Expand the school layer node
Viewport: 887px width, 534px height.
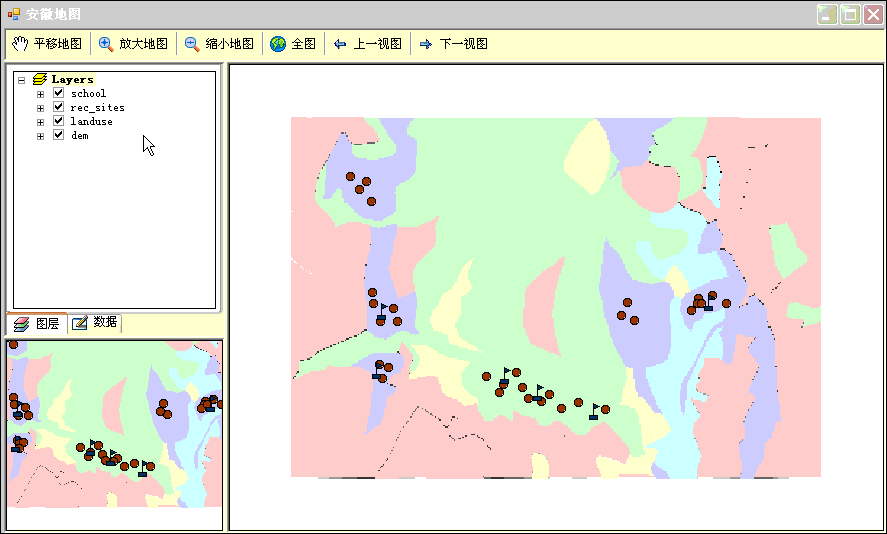click(40, 94)
